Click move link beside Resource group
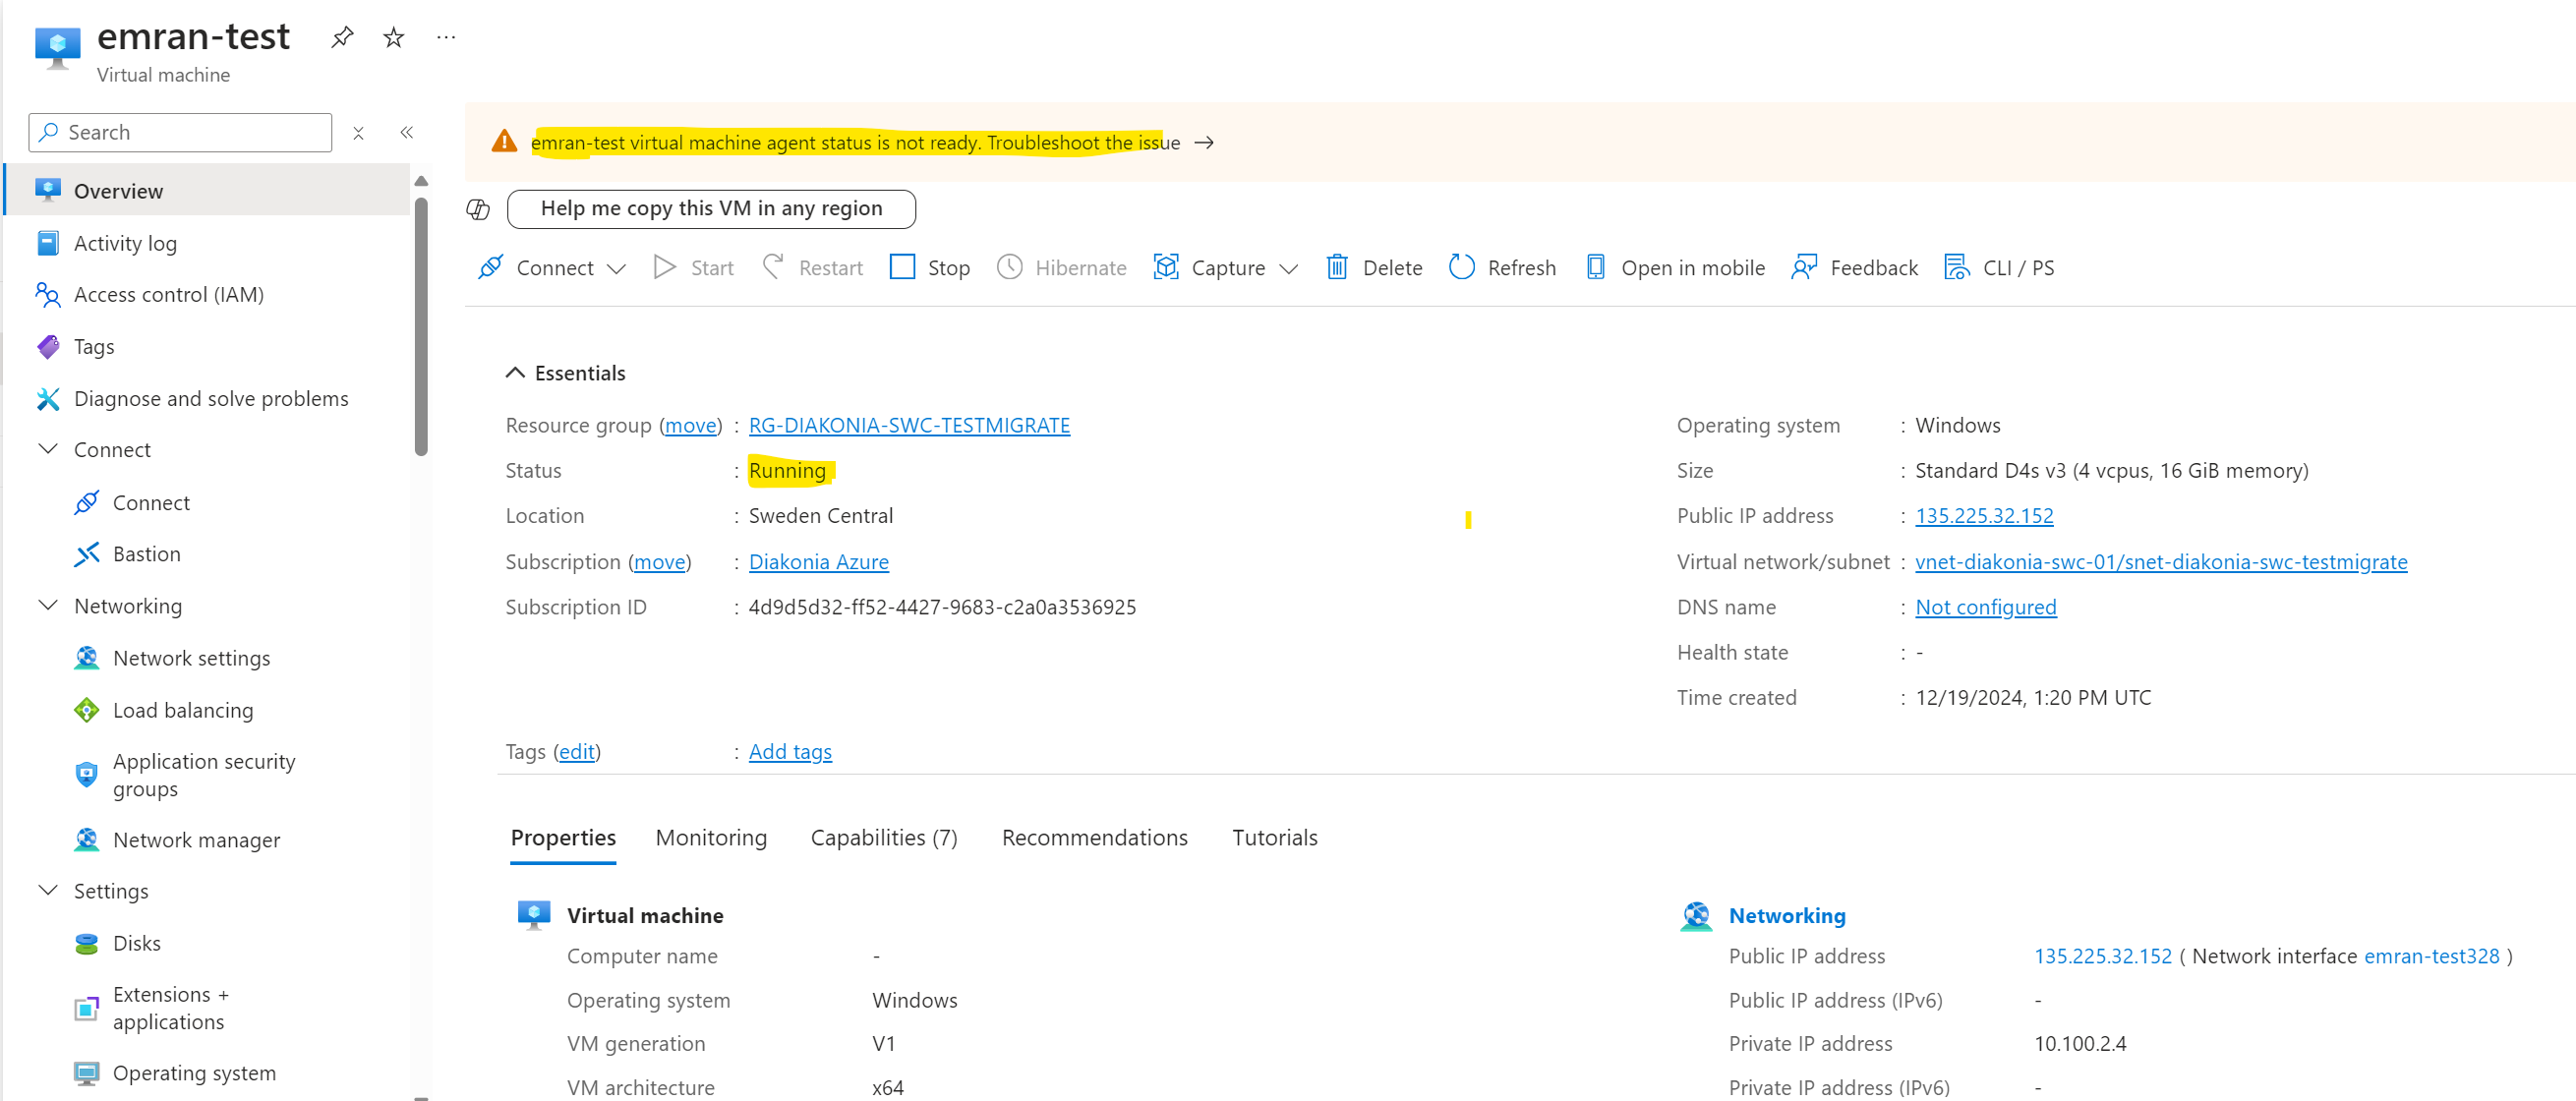 (691, 425)
